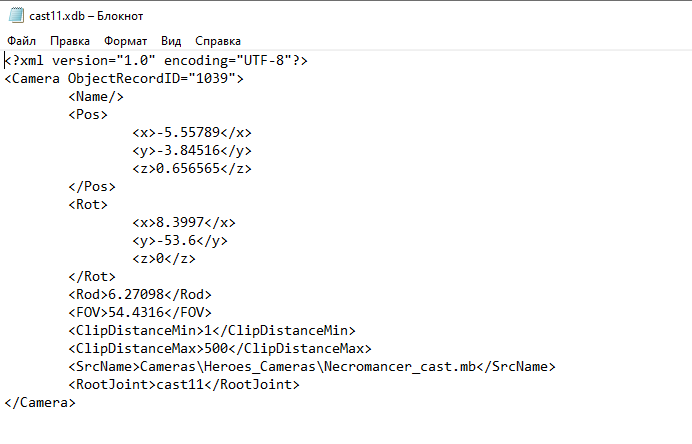Click the ClipDistanceMax value 500
This screenshot has height=444, width=692.
click(x=216, y=349)
